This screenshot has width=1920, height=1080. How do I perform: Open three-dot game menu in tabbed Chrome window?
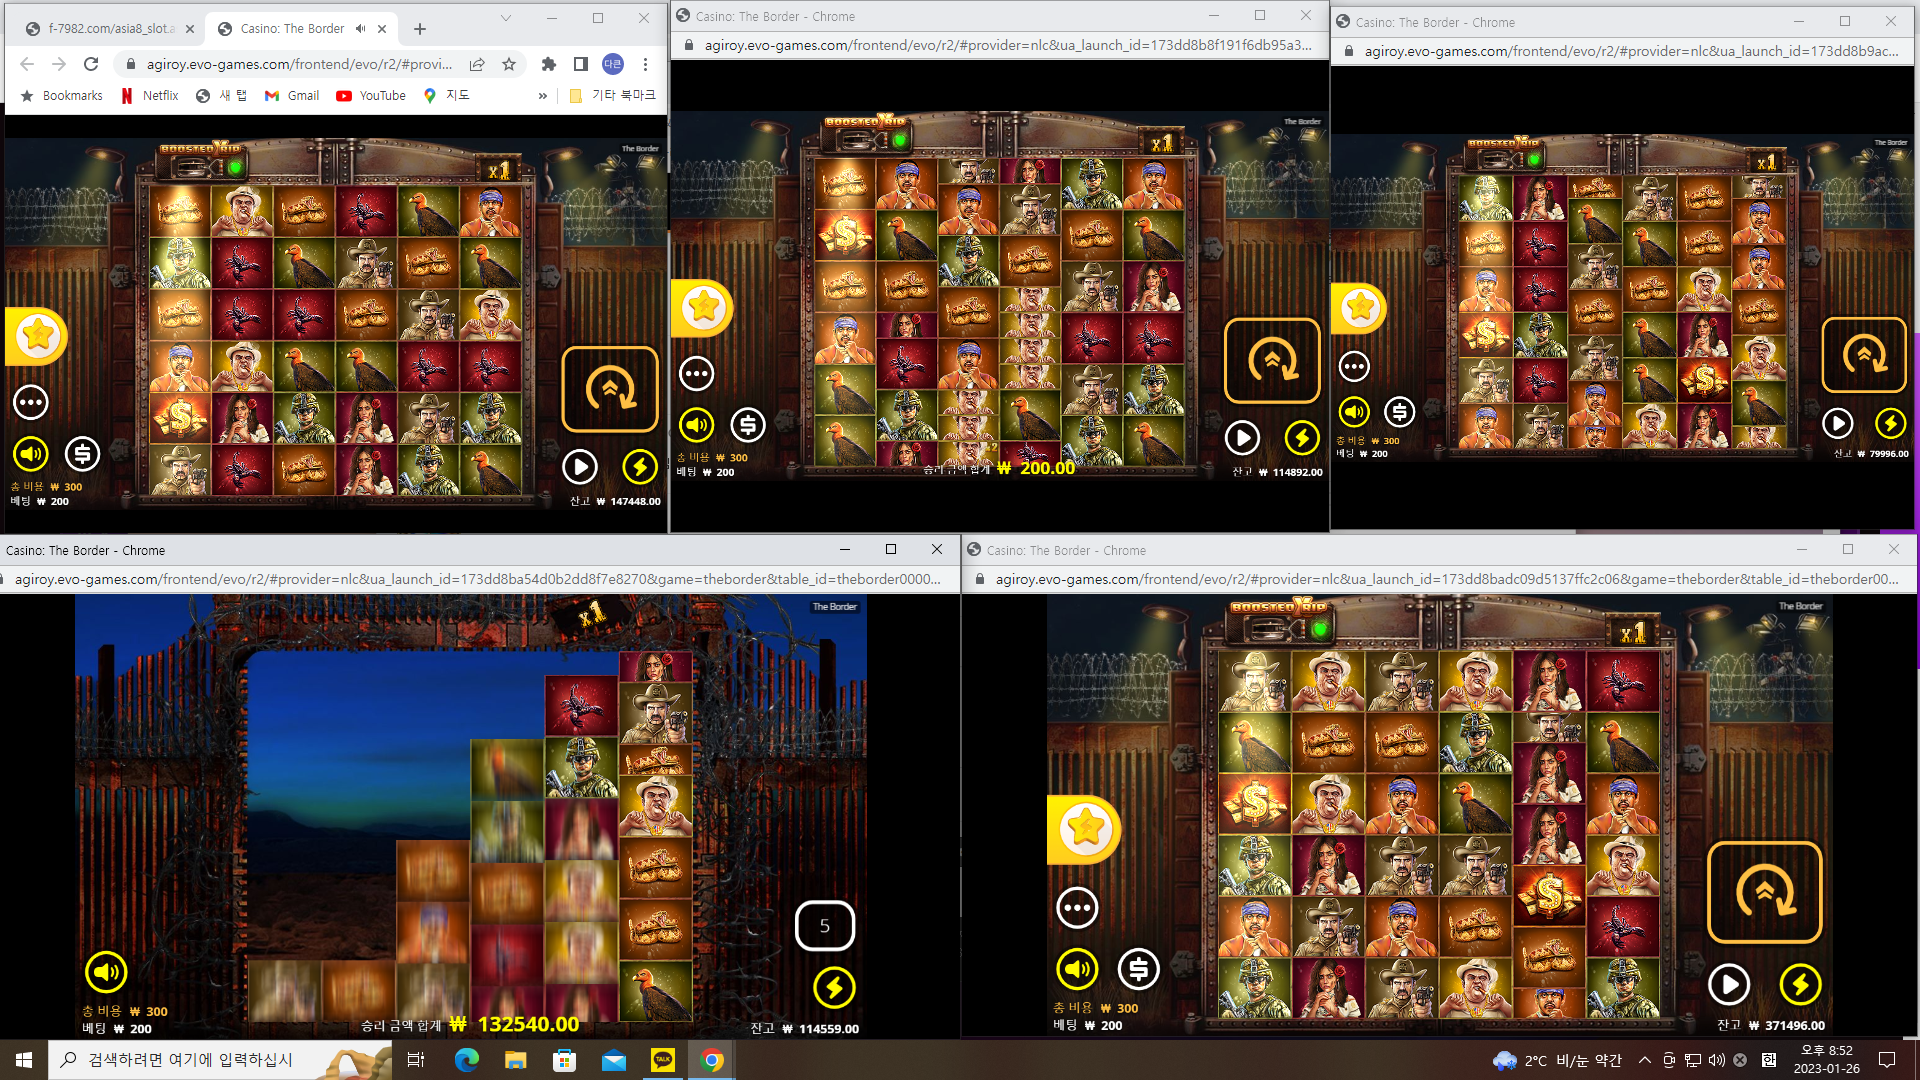(31, 403)
